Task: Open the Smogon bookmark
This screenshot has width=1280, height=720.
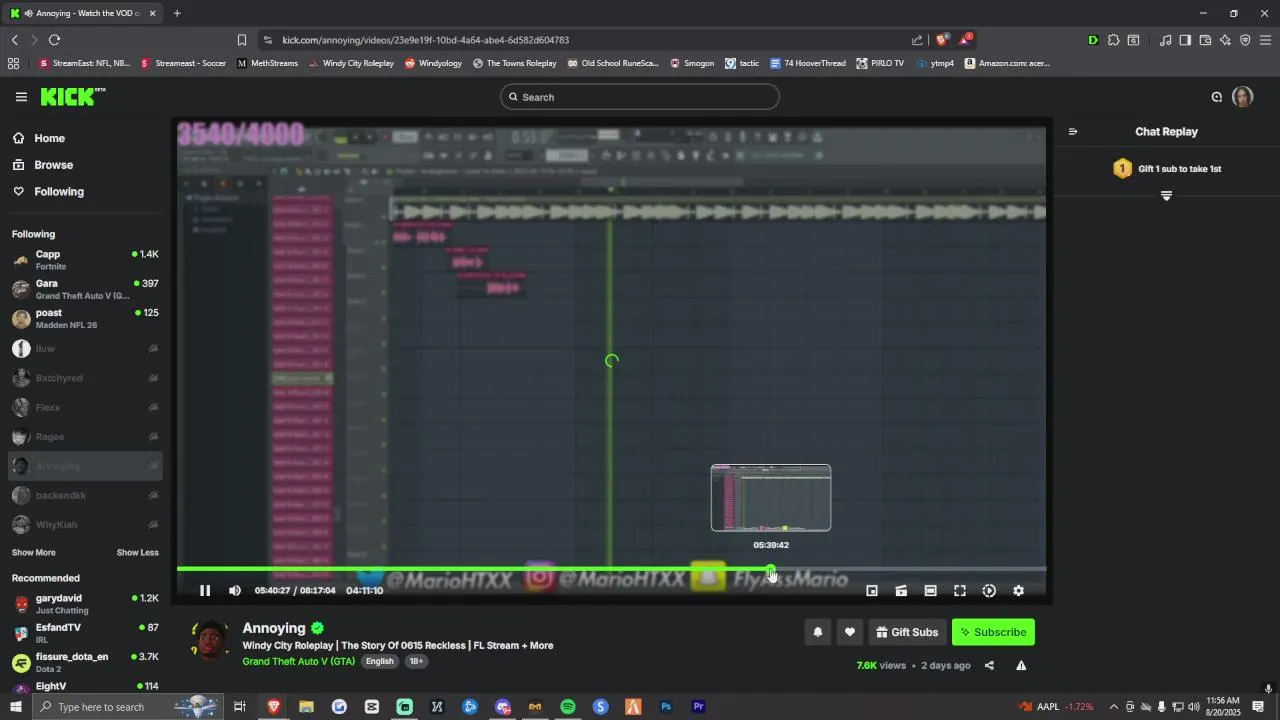Action: tap(692, 63)
